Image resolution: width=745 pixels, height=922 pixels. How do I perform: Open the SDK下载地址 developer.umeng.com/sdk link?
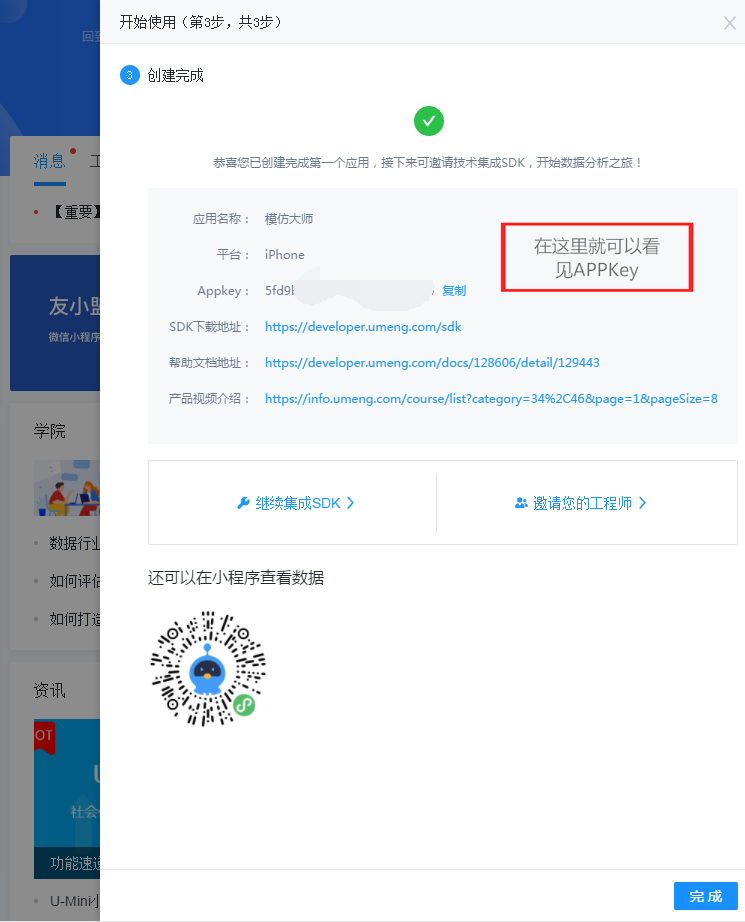click(x=363, y=327)
